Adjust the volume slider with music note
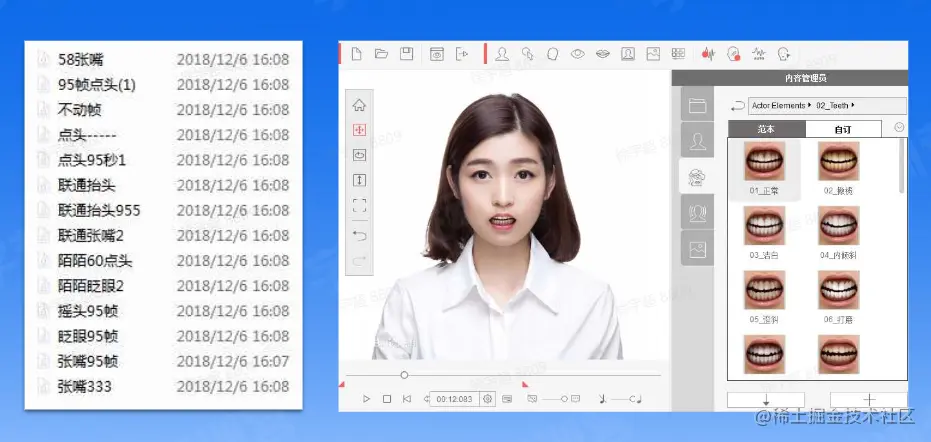This screenshot has width=931, height=442. point(632,399)
